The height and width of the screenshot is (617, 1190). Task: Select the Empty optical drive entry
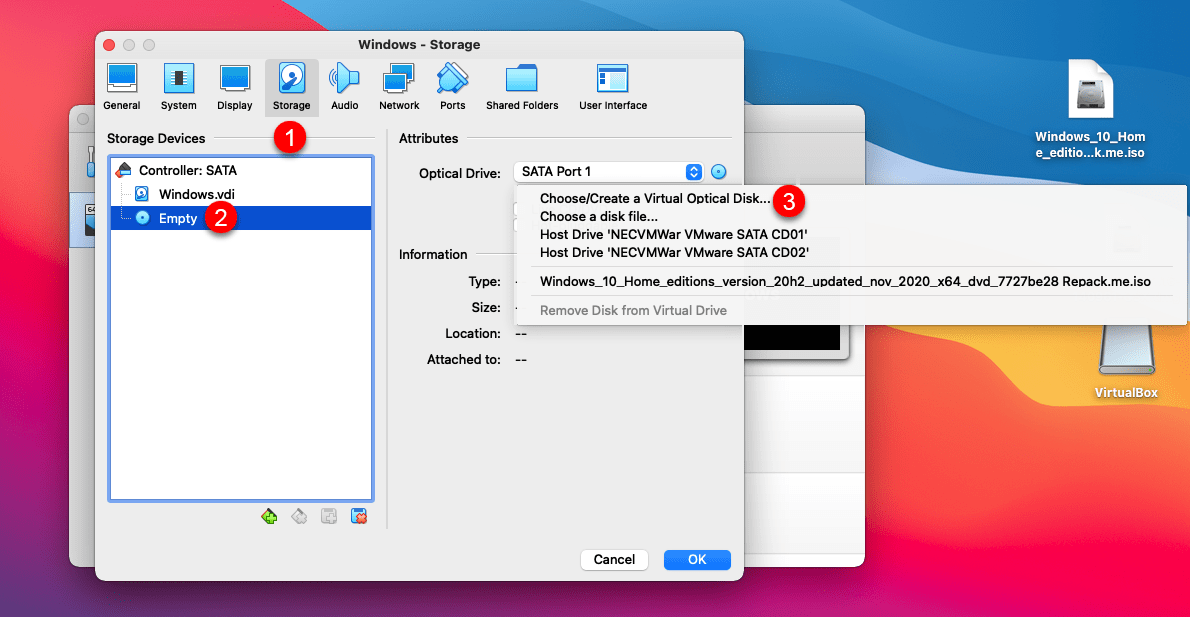pyautogui.click(x=241, y=218)
